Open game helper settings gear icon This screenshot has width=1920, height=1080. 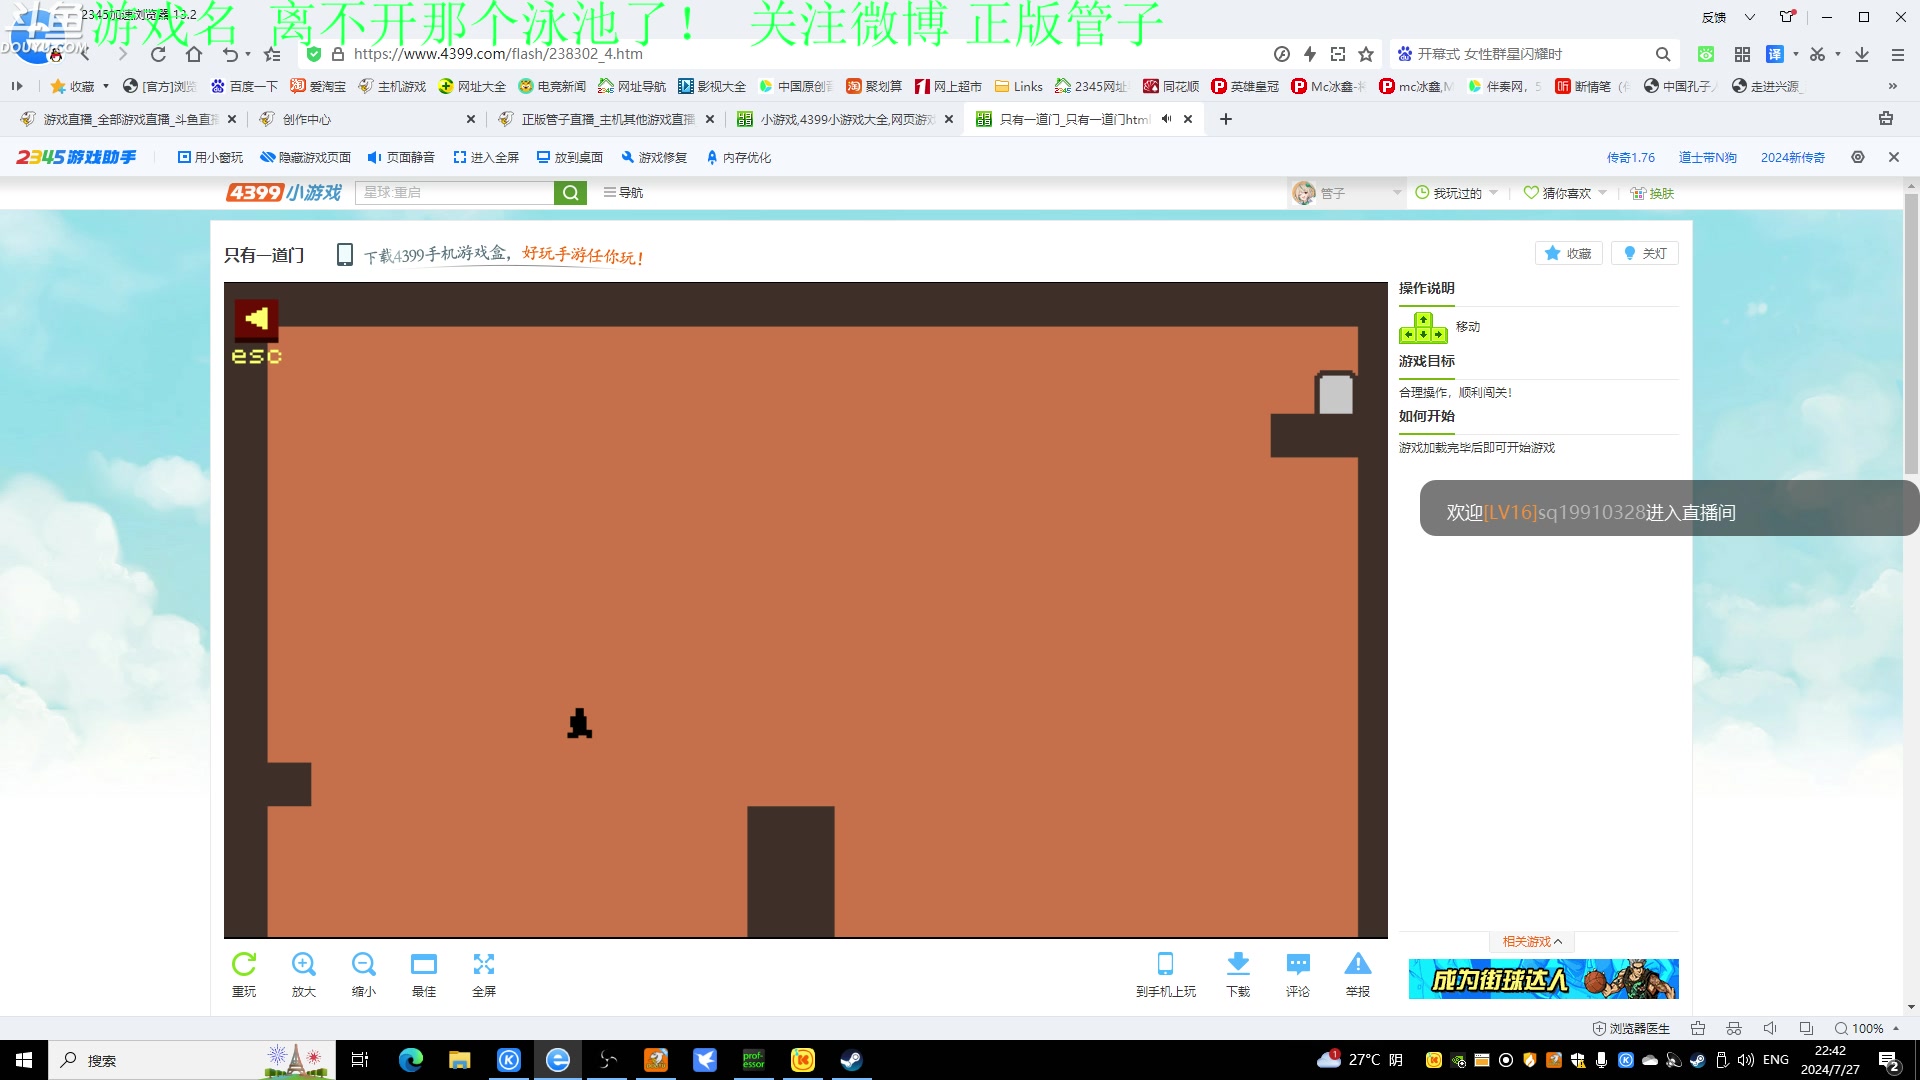click(x=1858, y=157)
